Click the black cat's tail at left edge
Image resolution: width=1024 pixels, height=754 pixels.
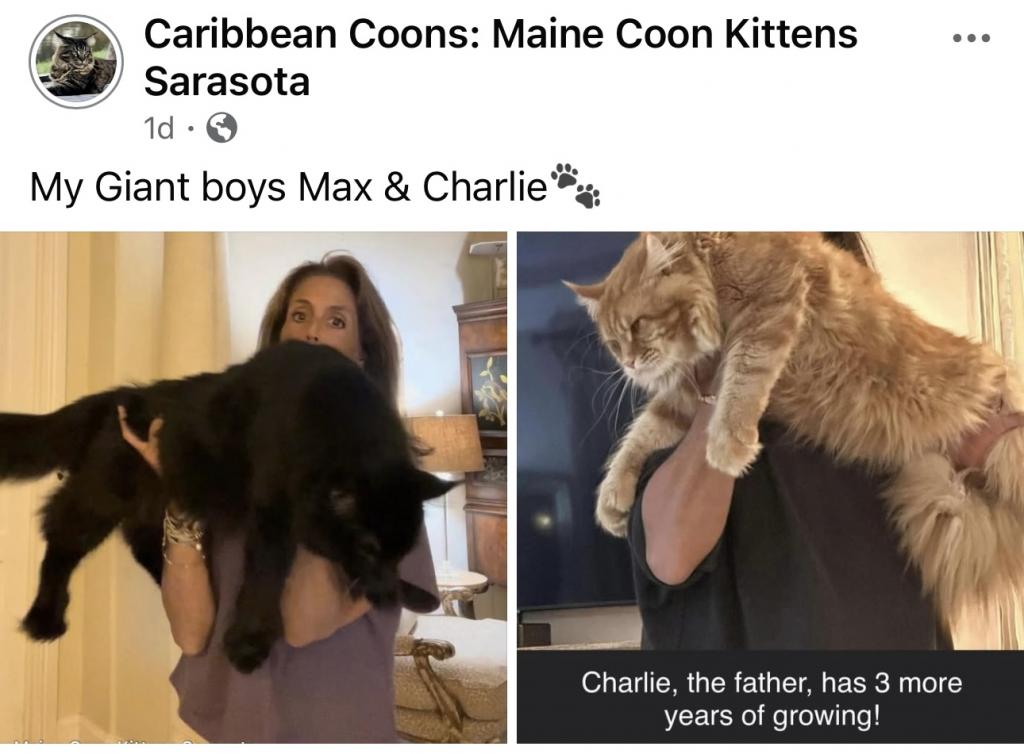39,444
